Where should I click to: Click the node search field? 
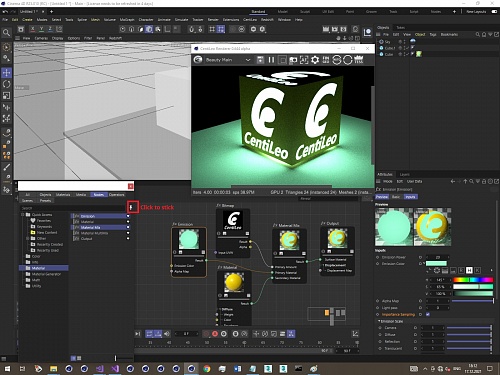pos(73,208)
